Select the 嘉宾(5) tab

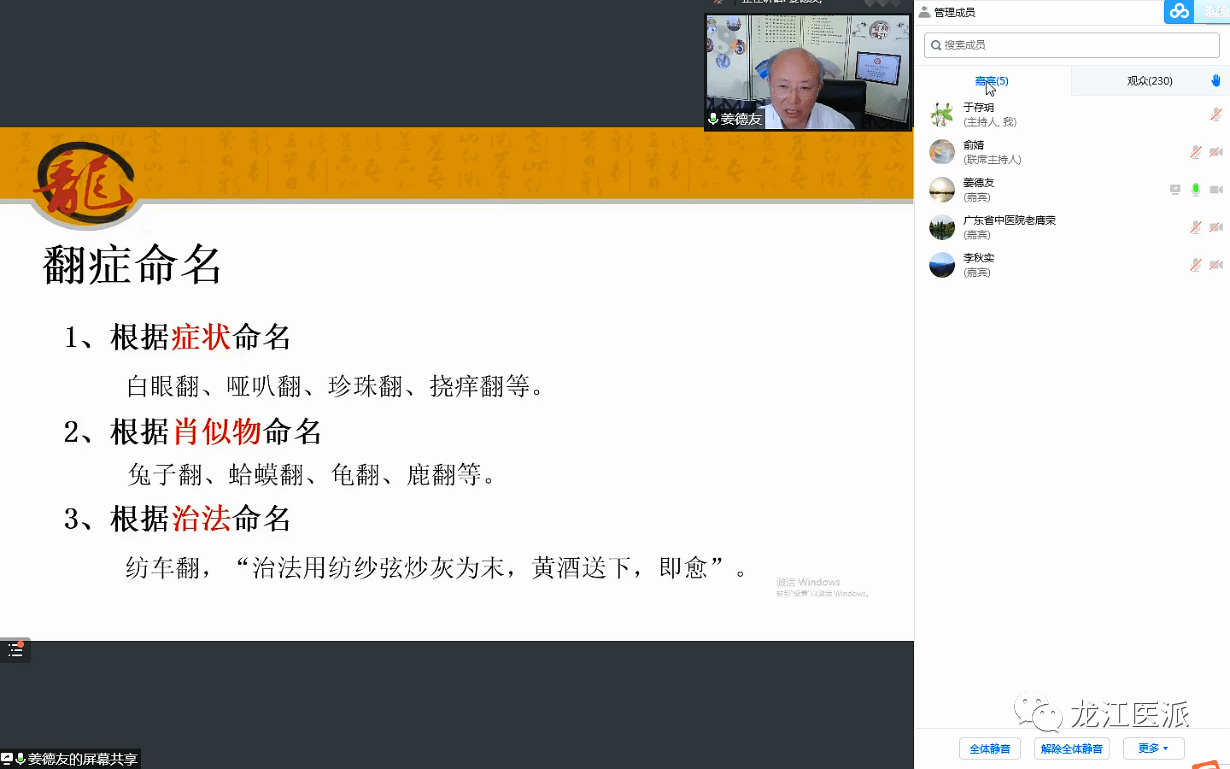tap(991, 81)
